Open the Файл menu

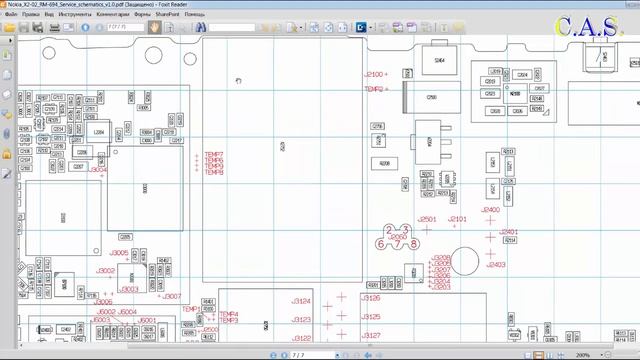11,14
